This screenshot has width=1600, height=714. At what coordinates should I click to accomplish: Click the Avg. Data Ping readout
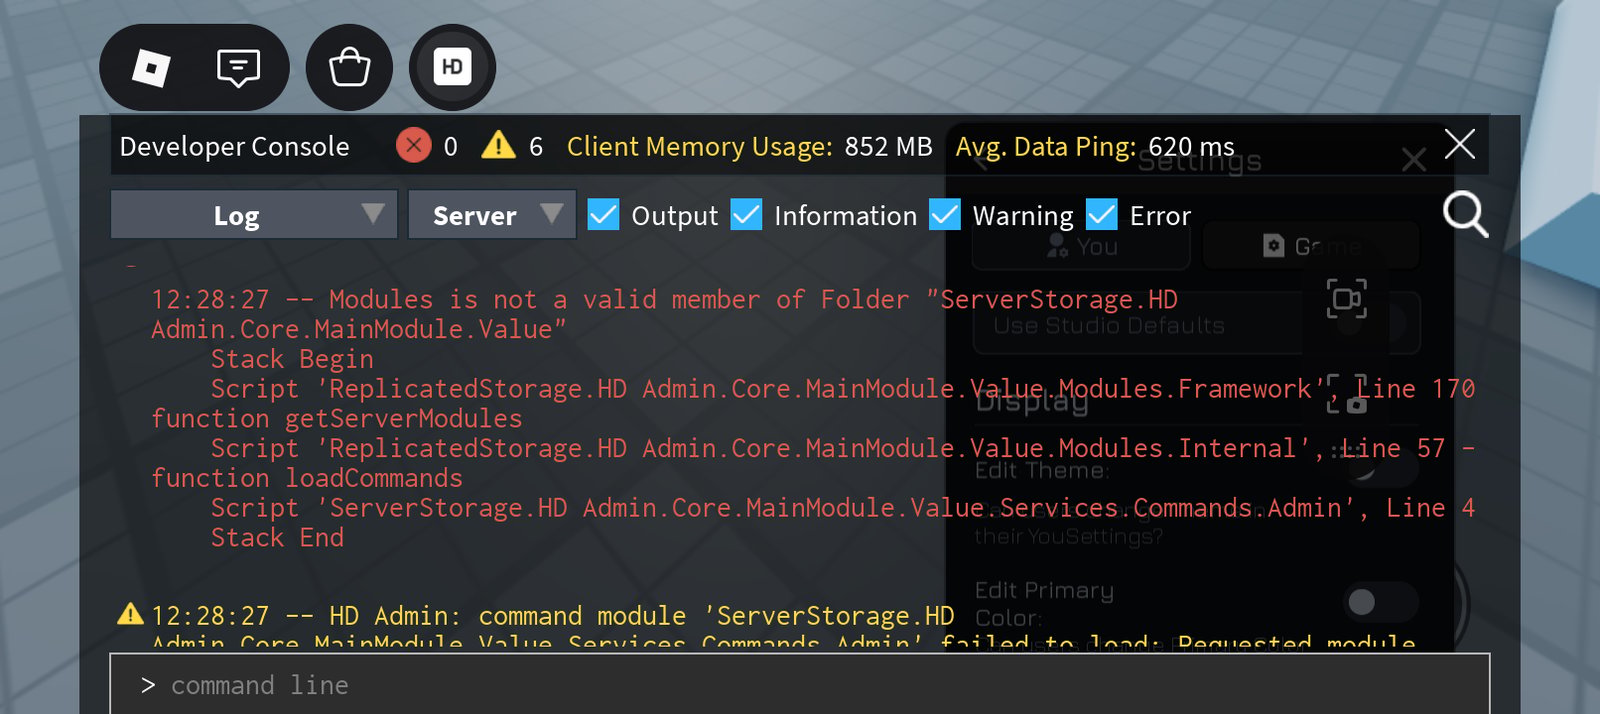pyautogui.click(x=1095, y=147)
